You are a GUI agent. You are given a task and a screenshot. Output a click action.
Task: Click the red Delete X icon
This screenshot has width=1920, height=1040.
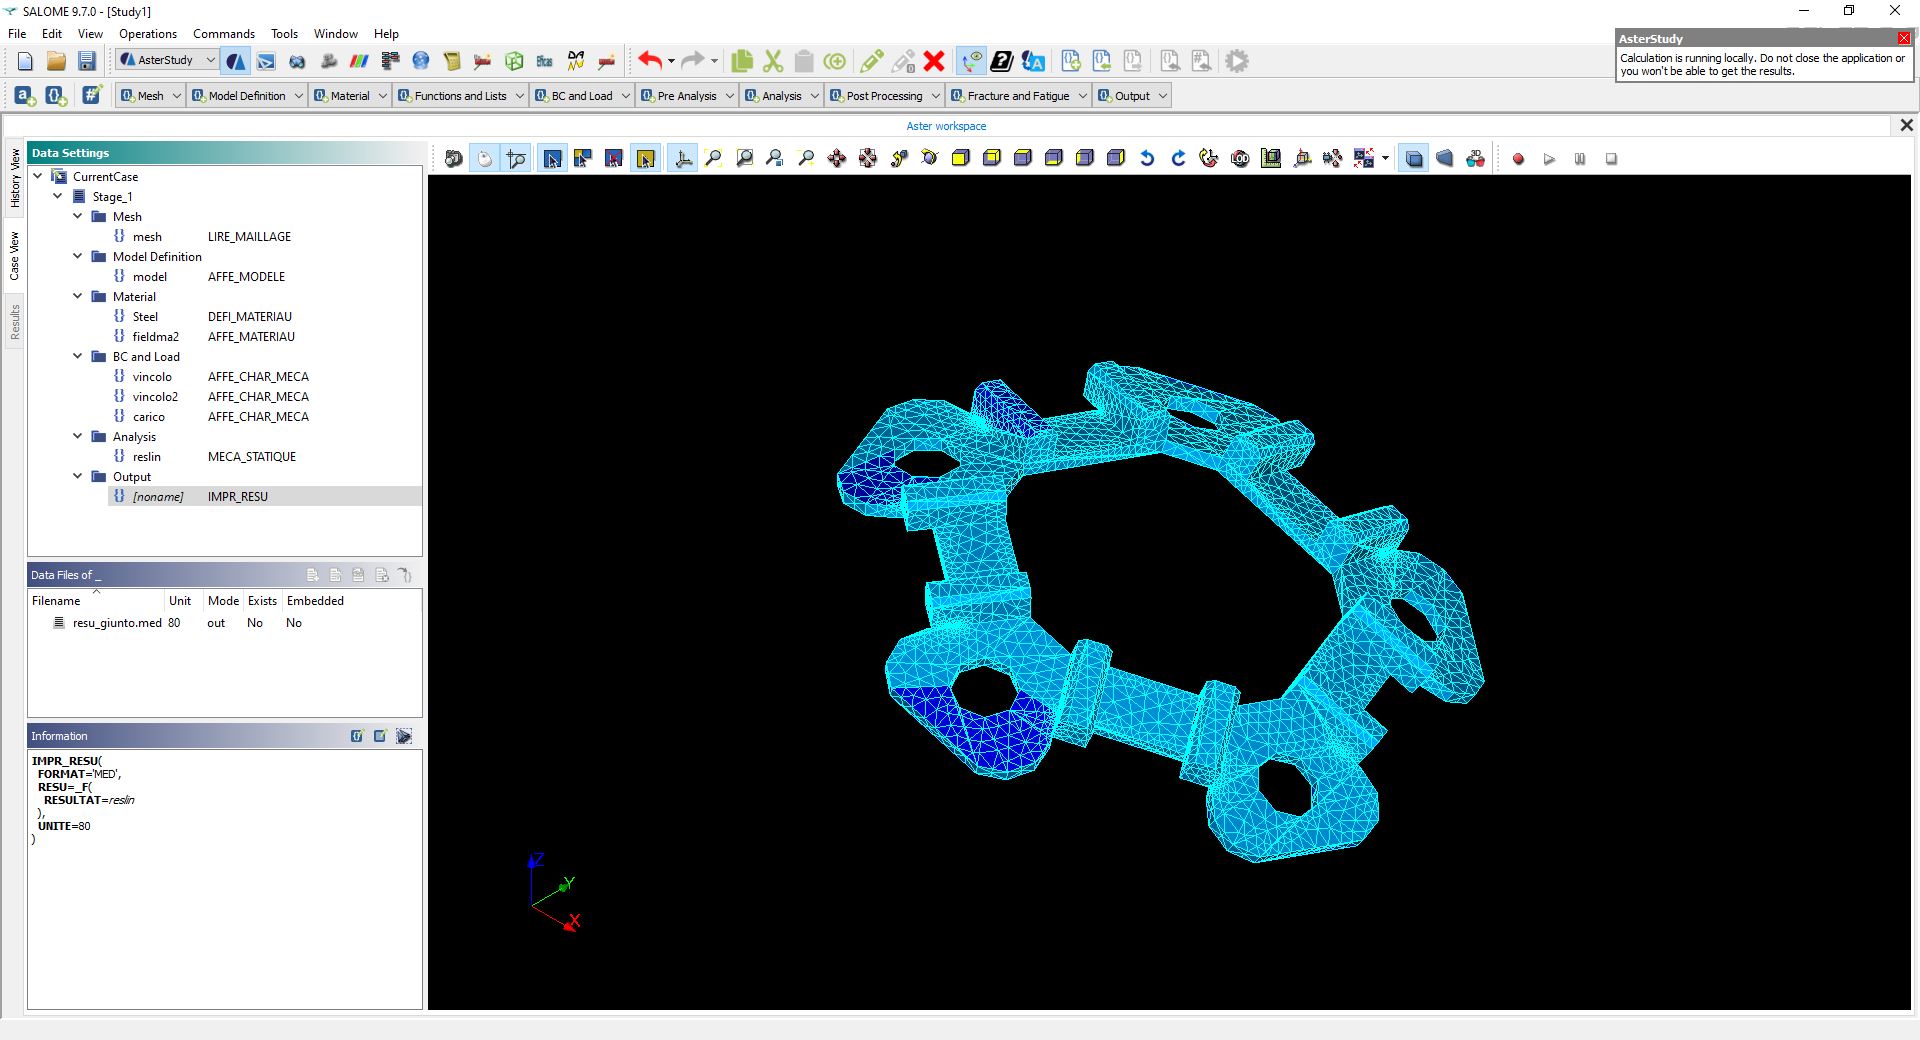934,62
